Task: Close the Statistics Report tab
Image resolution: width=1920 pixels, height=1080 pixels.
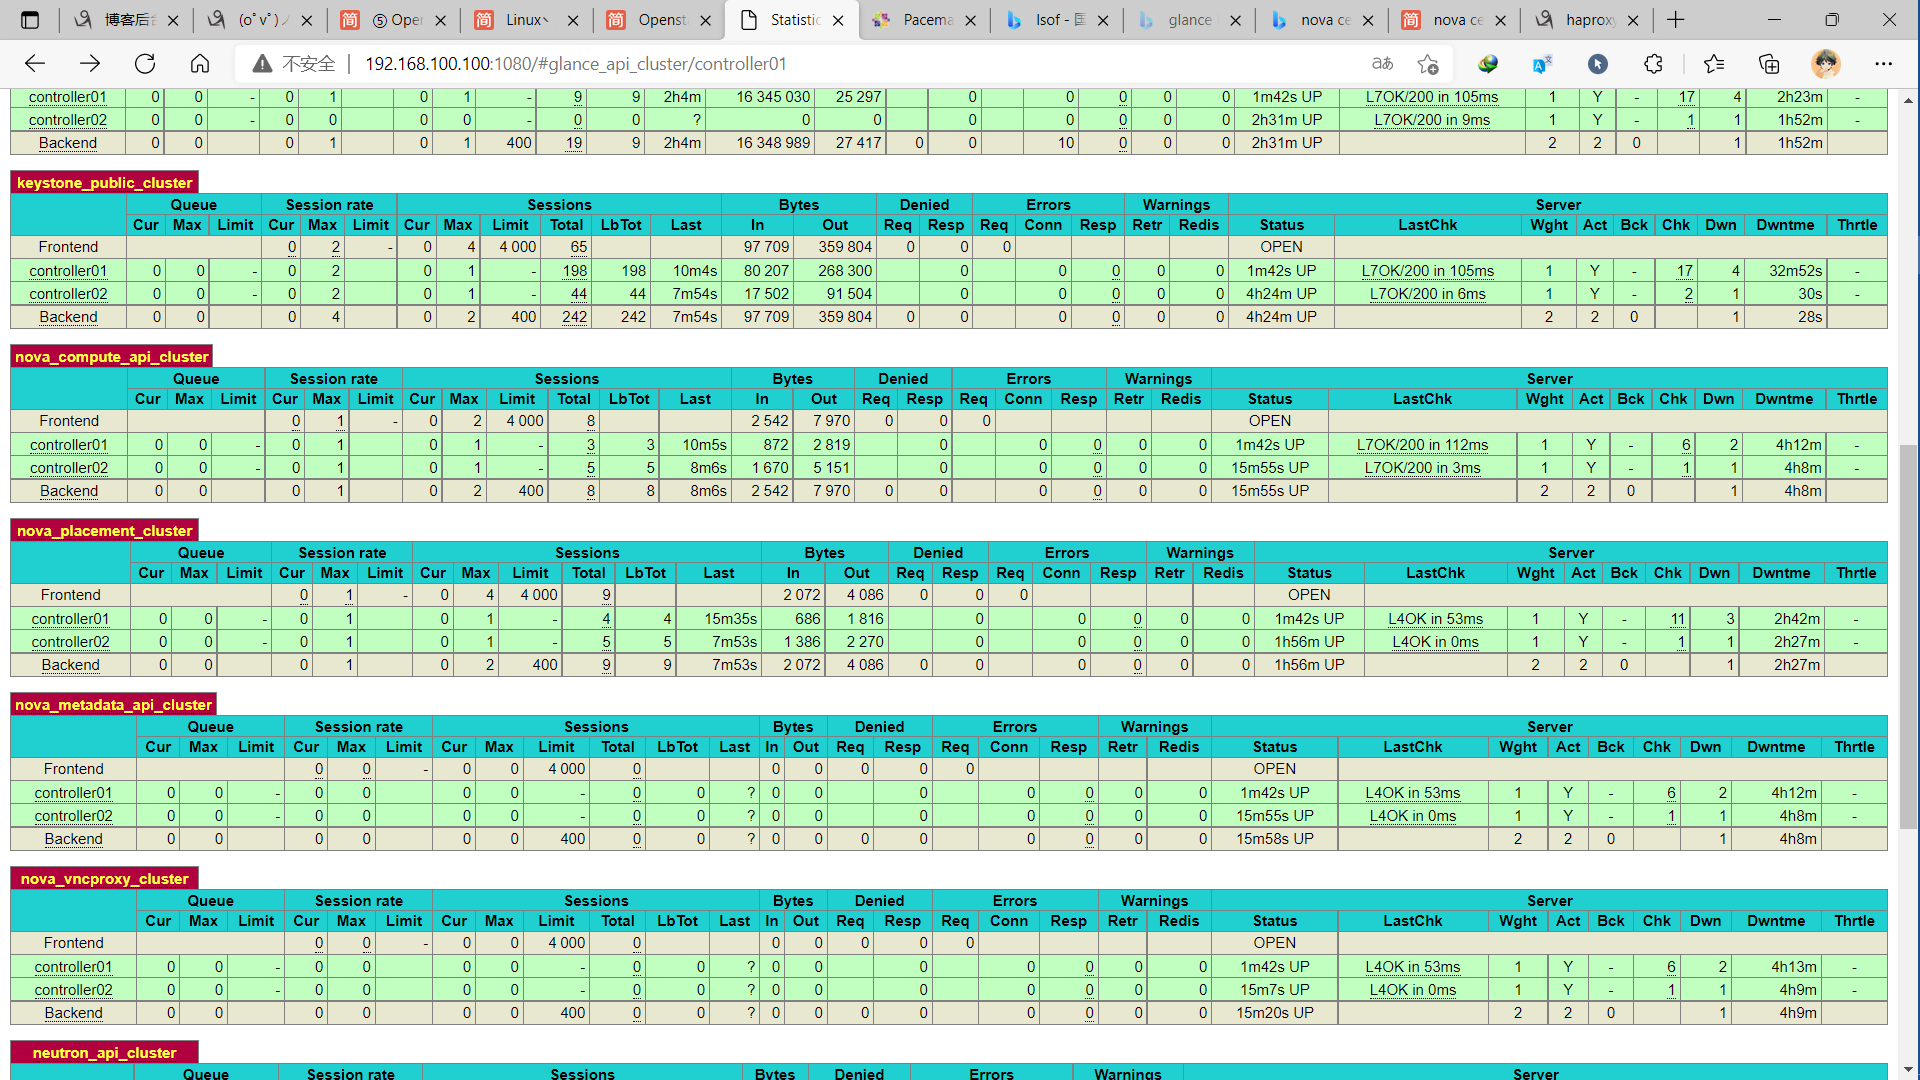Action: 838,20
